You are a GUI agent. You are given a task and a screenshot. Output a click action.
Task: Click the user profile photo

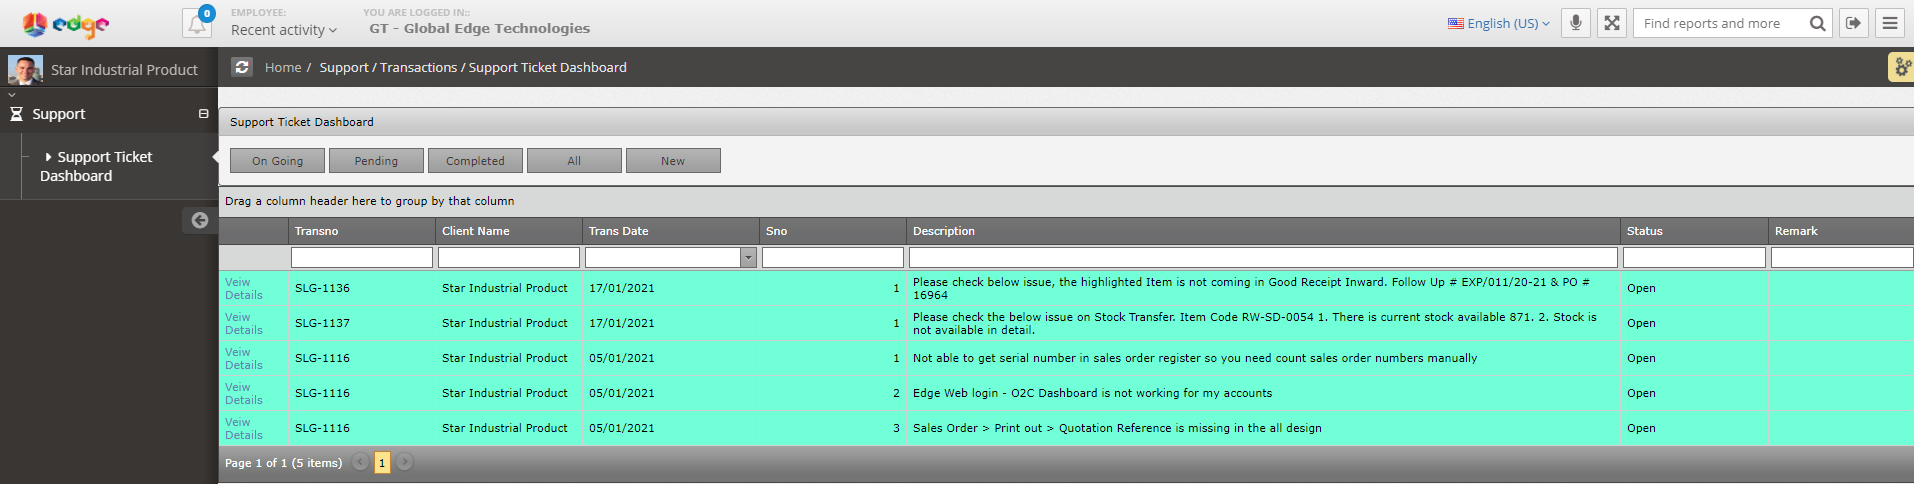coord(25,70)
